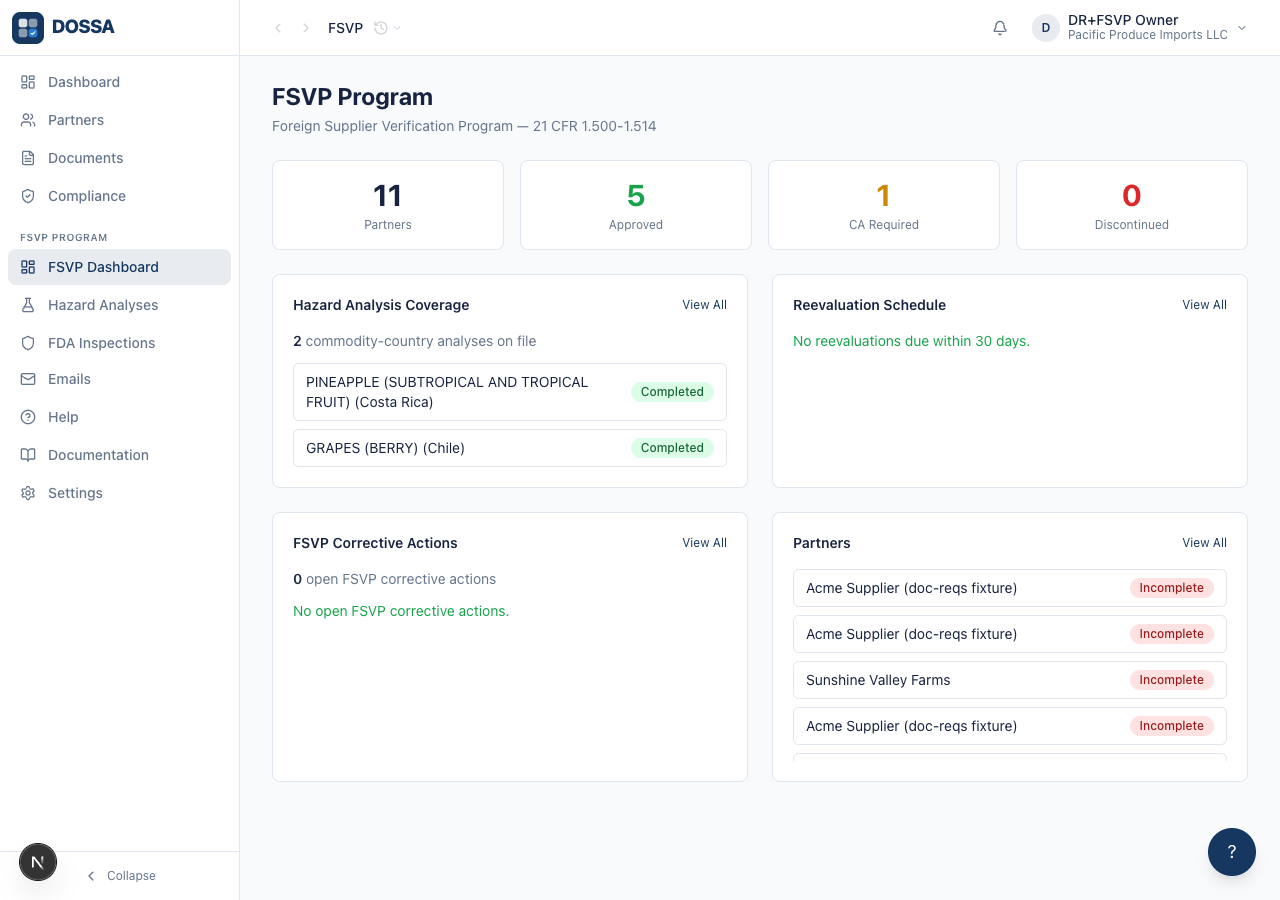Click the FSVP Dashboard grid icon
Screen dimensions: 1280x900
pos(28,267)
